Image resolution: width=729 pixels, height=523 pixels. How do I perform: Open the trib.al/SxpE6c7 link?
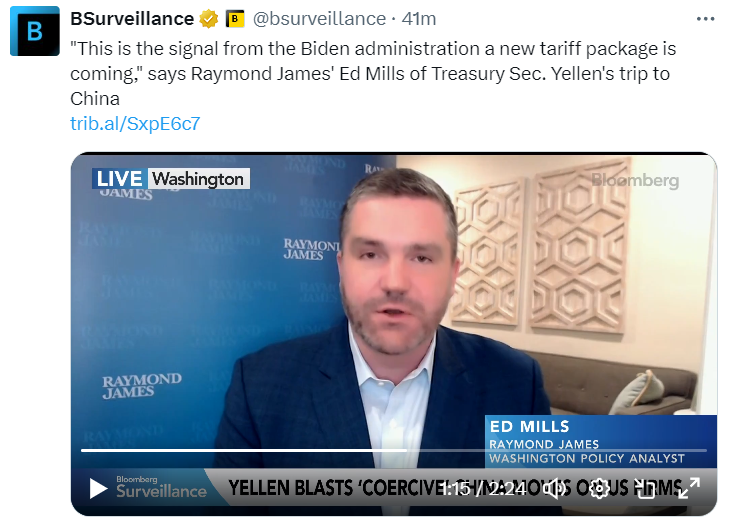135,124
